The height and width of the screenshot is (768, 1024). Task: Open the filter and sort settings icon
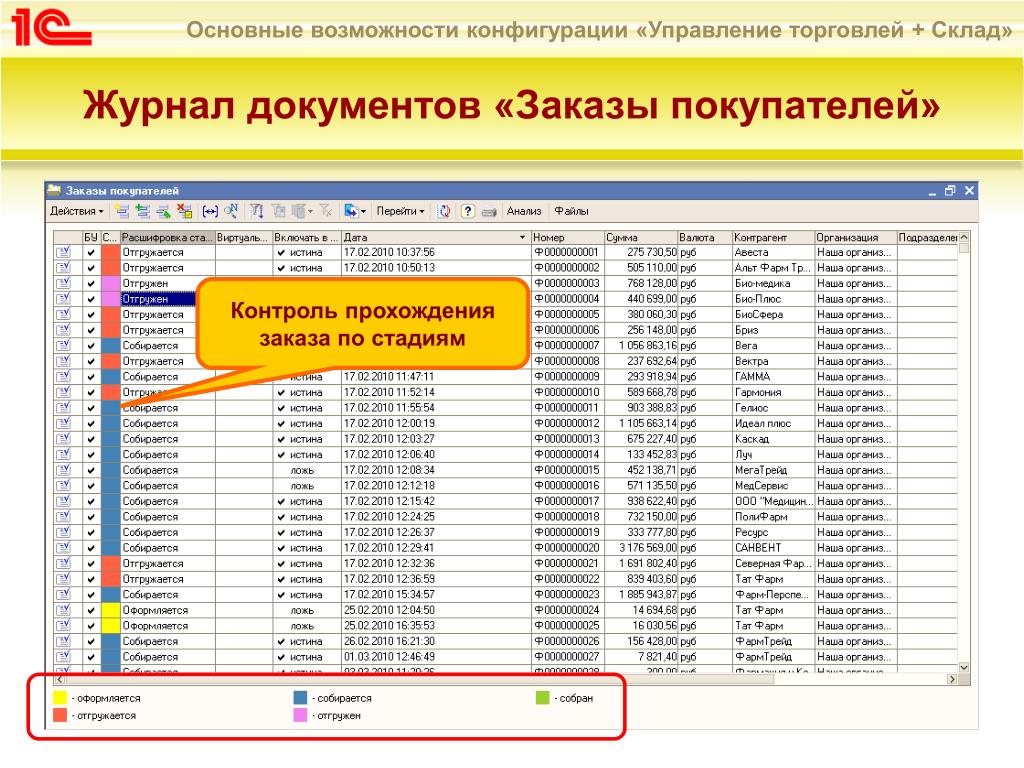[257, 211]
